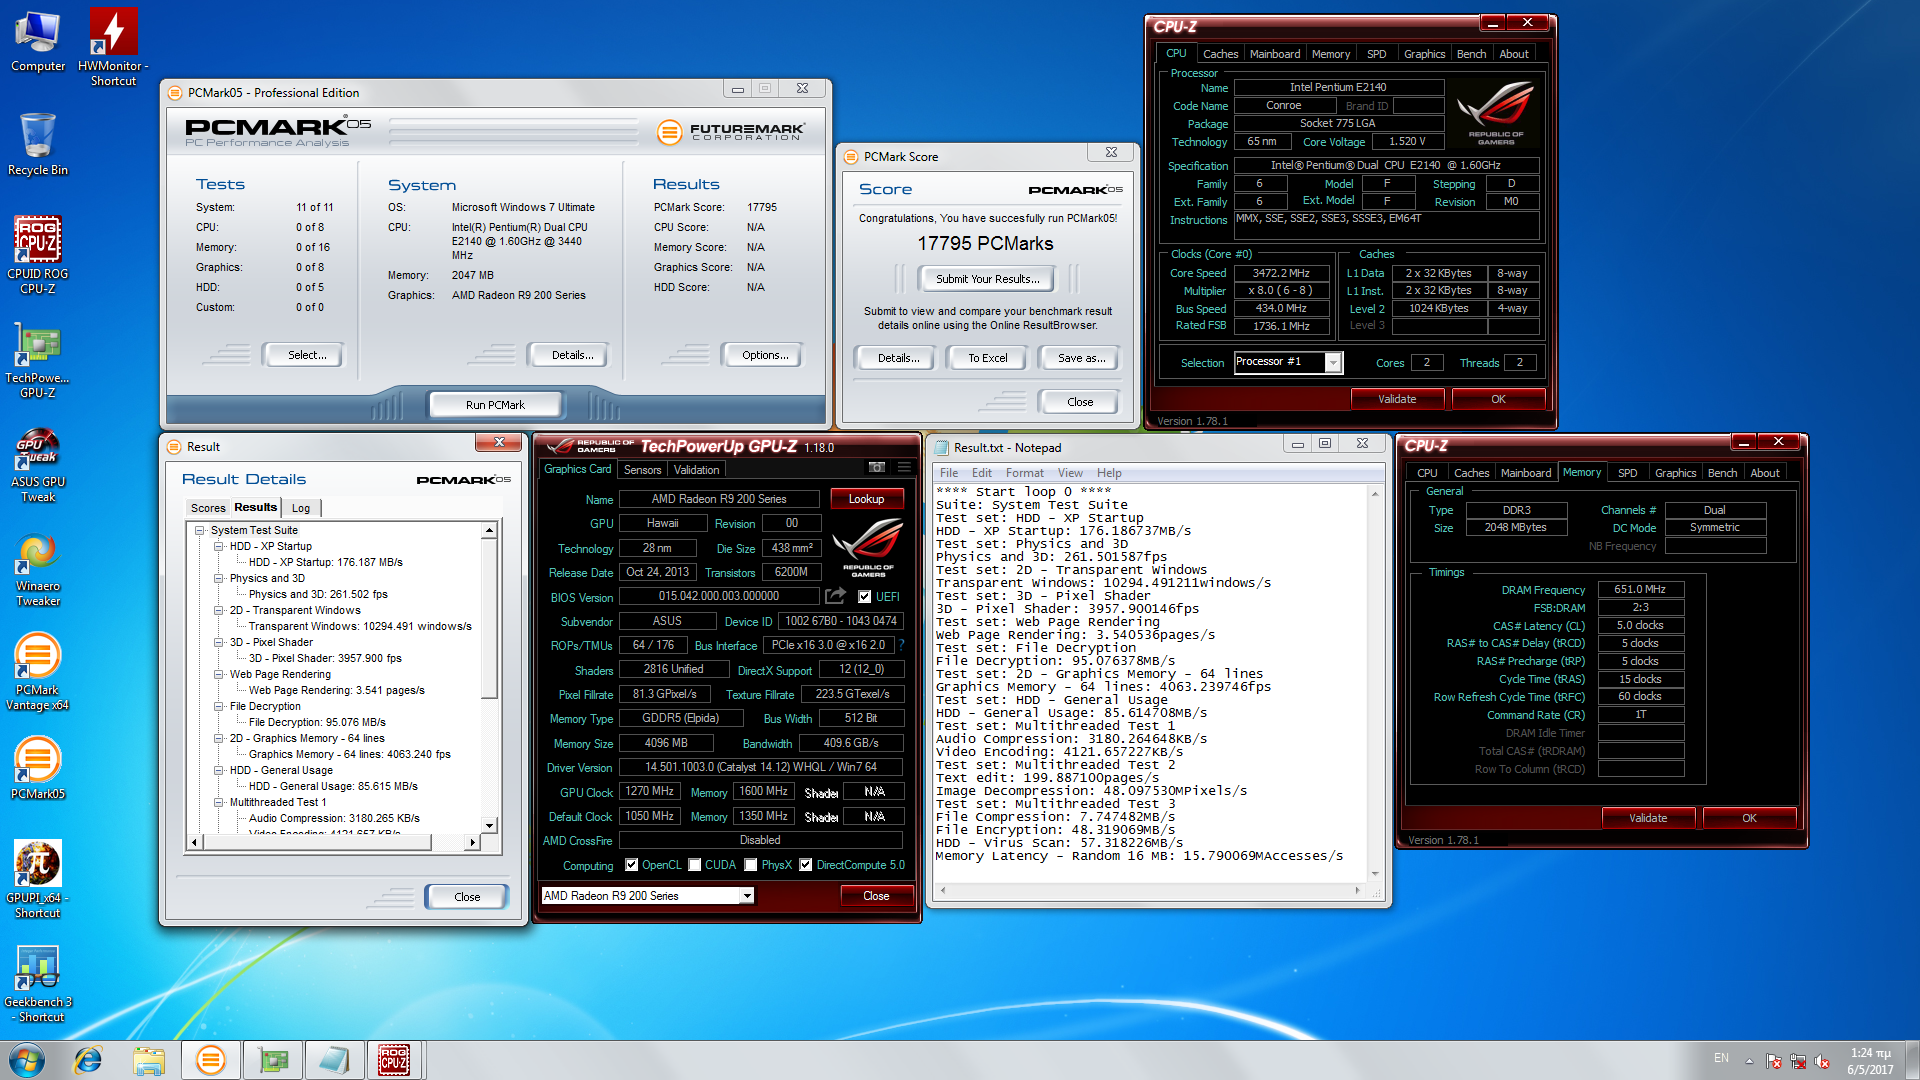Viewport: 1920px width, 1080px height.
Task: Open the AMD Radeon R9 200 Series dropdown
Action: [746, 896]
